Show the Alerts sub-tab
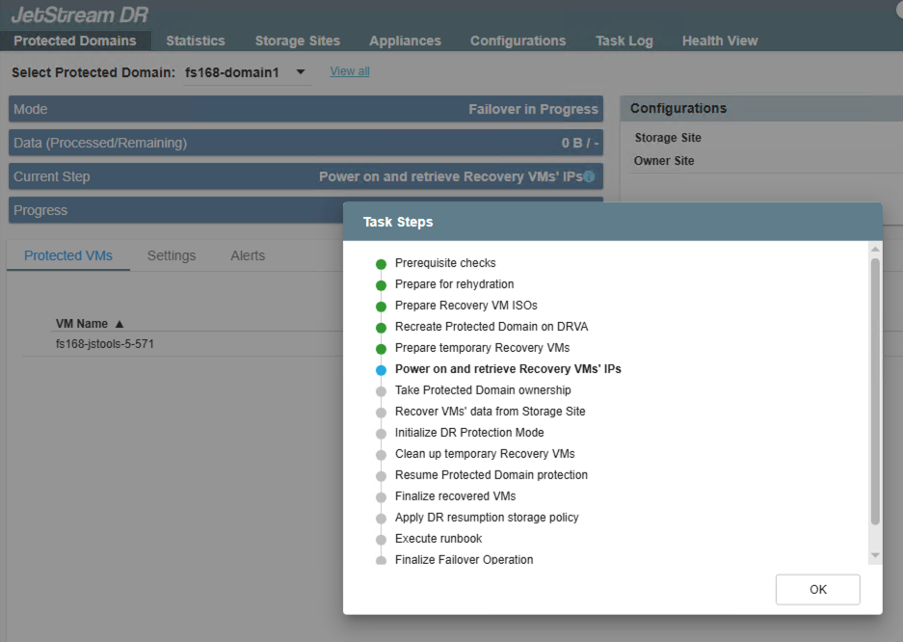Screen dimensions: 904x642 tap(247, 256)
